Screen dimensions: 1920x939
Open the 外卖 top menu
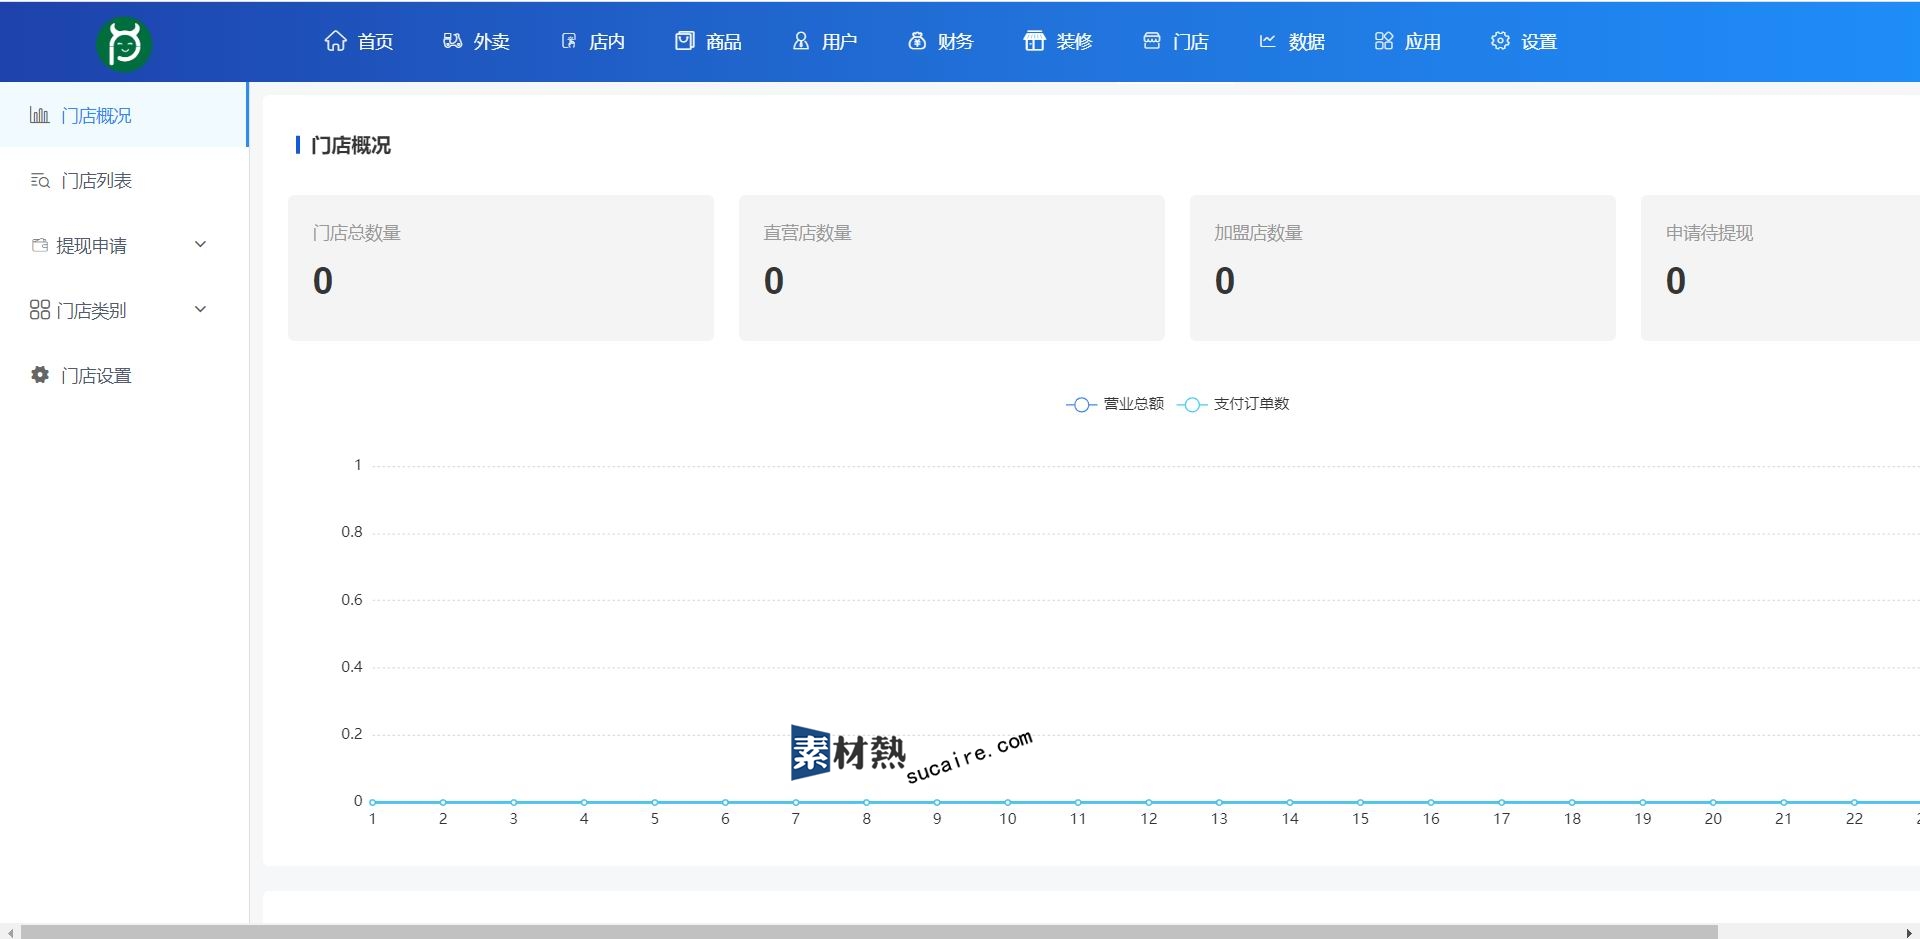476,41
